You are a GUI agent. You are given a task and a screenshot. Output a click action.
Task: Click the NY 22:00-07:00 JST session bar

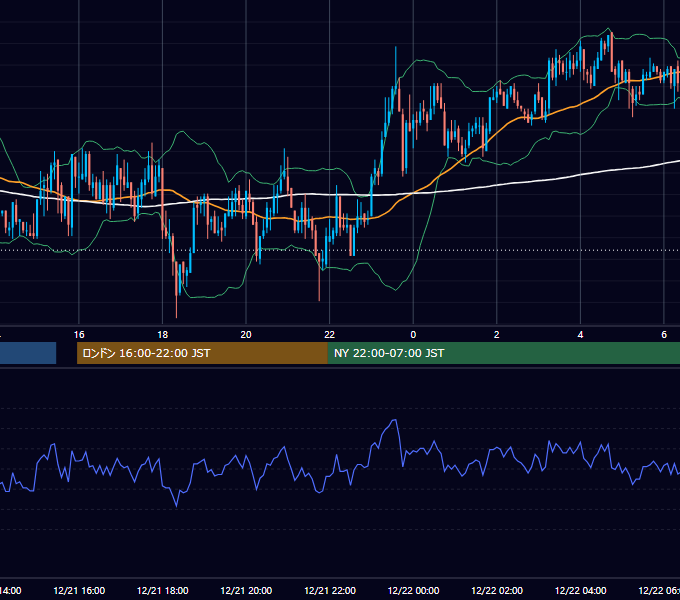pyautogui.click(x=504, y=353)
